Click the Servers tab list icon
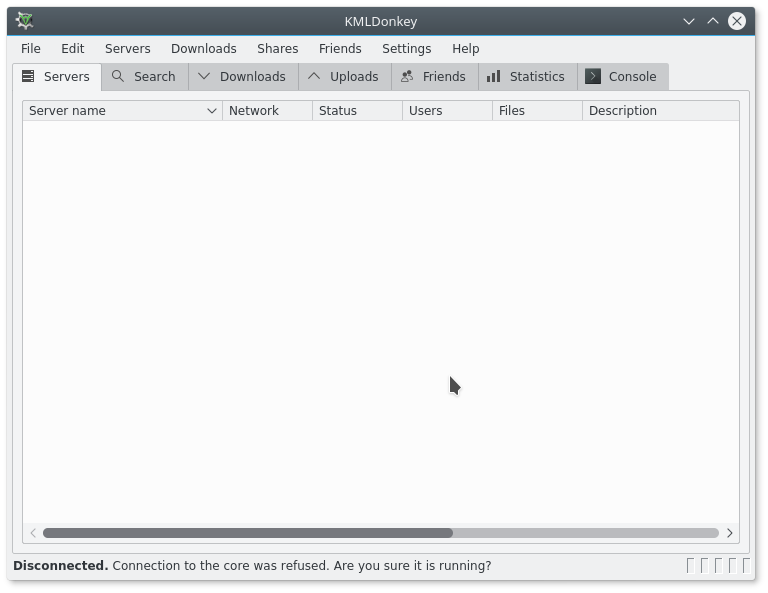The image size is (768, 593). (x=28, y=76)
